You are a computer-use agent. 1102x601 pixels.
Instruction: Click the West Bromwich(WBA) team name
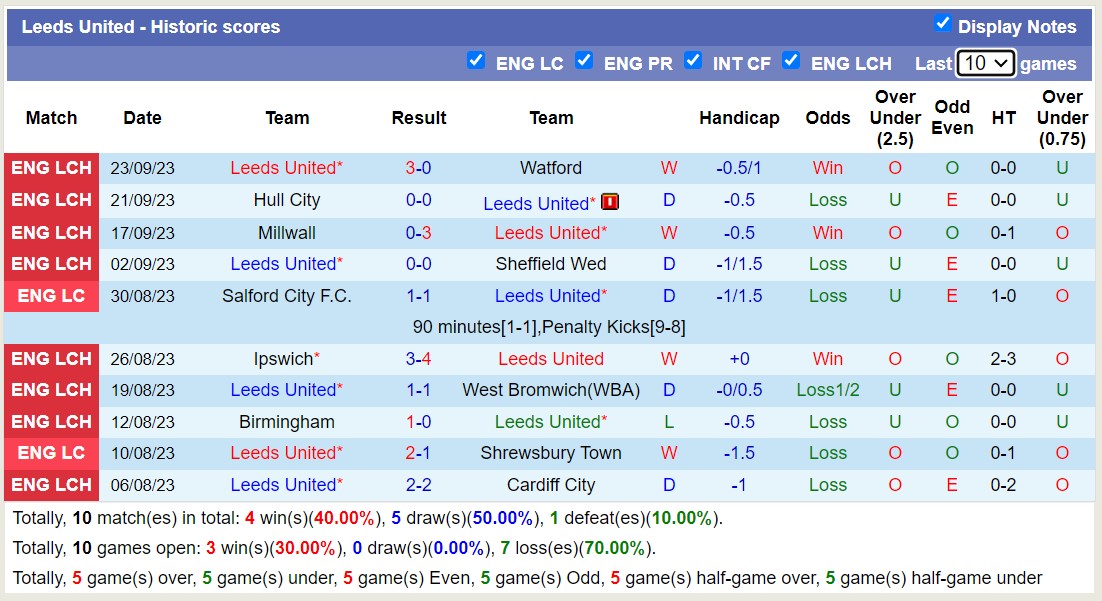coord(551,389)
